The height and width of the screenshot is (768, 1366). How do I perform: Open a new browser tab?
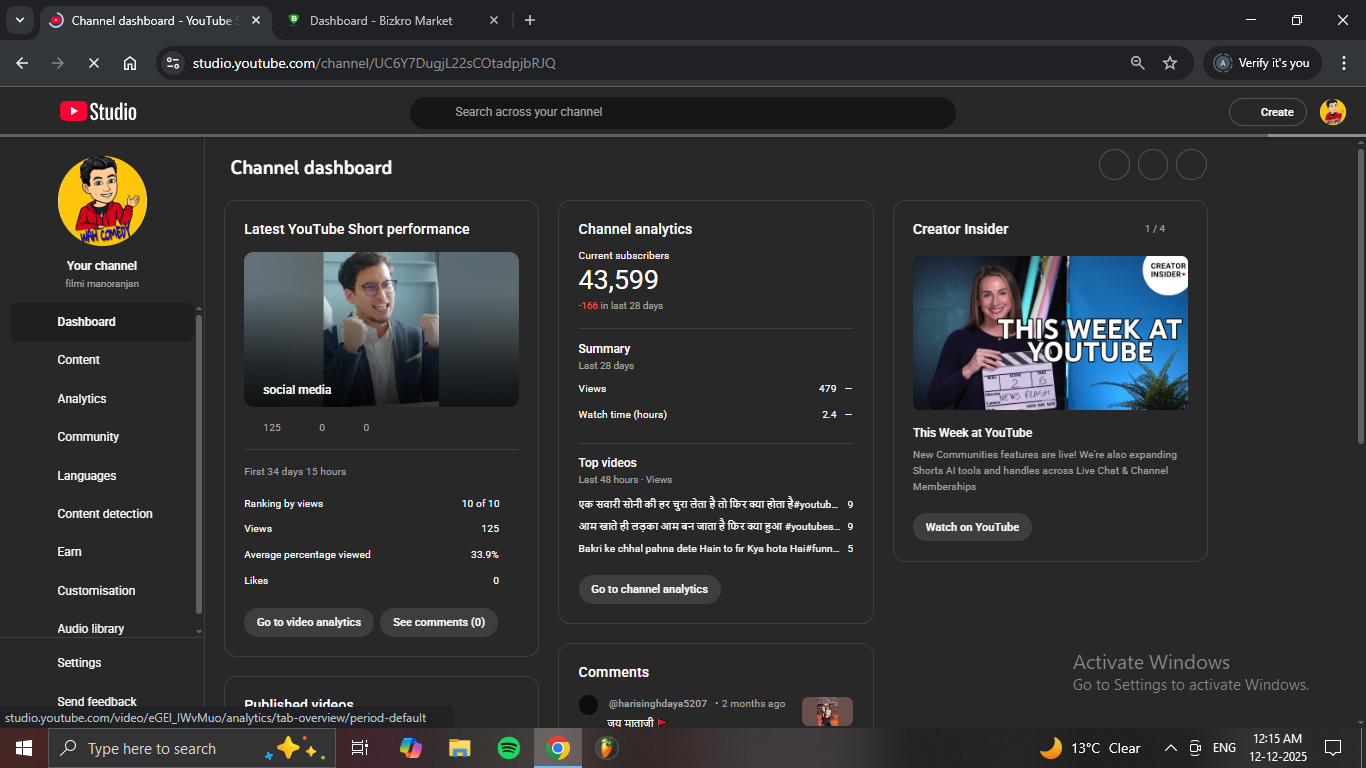click(530, 20)
